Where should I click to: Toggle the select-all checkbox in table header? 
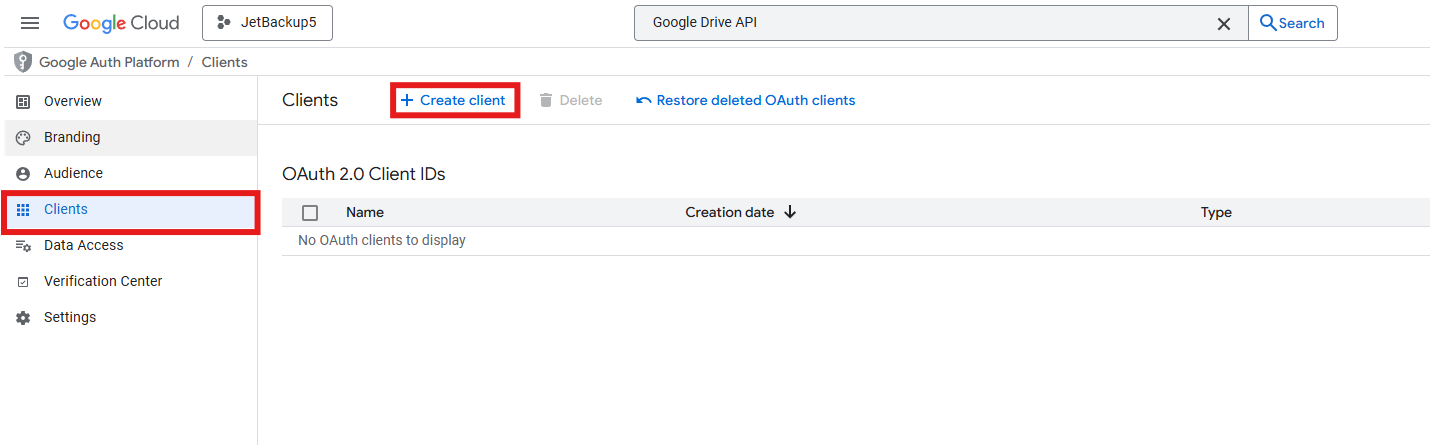coord(310,213)
